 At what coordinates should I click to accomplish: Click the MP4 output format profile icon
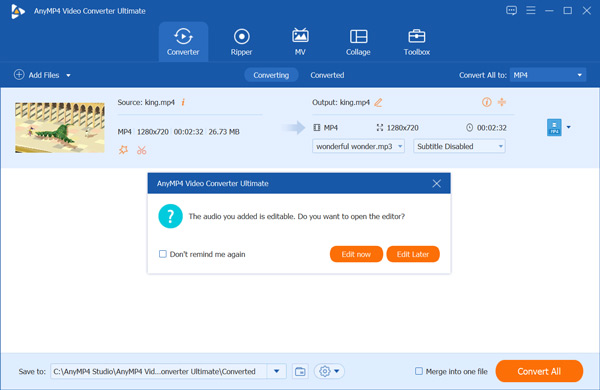tap(554, 127)
